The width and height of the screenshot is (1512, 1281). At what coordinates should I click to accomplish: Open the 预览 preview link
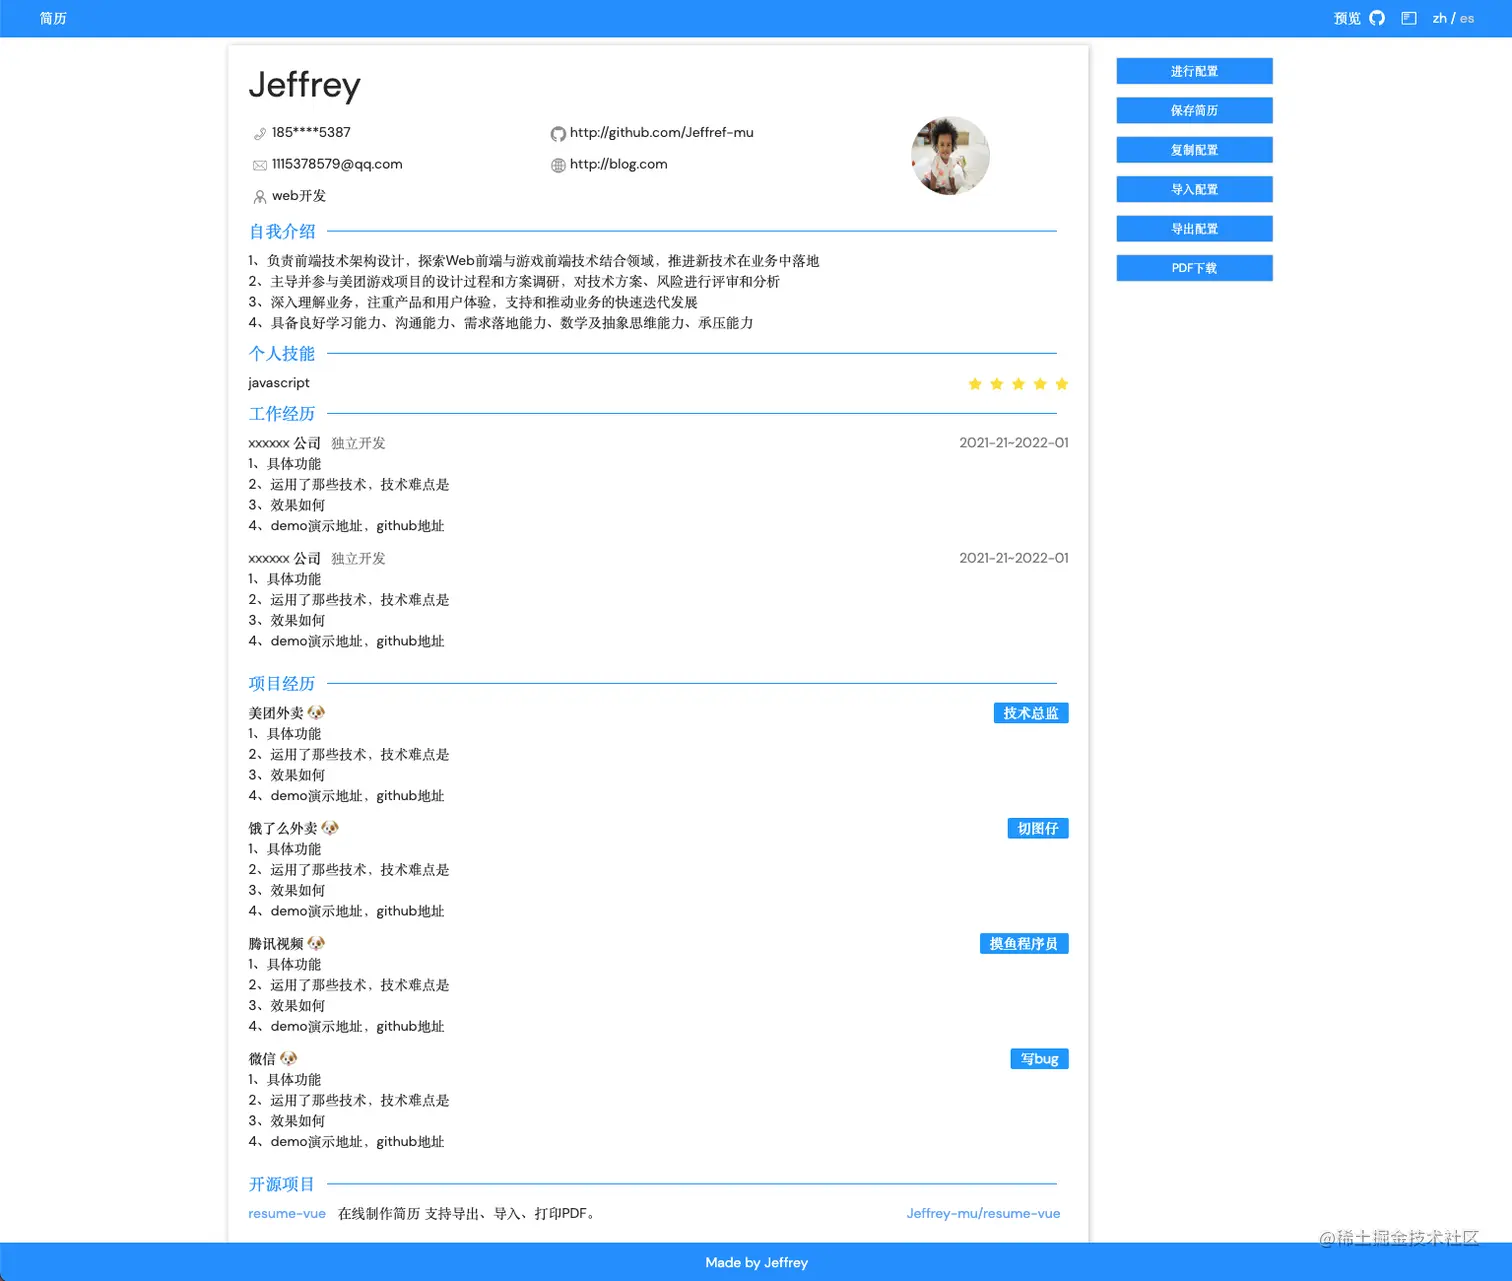click(1347, 18)
